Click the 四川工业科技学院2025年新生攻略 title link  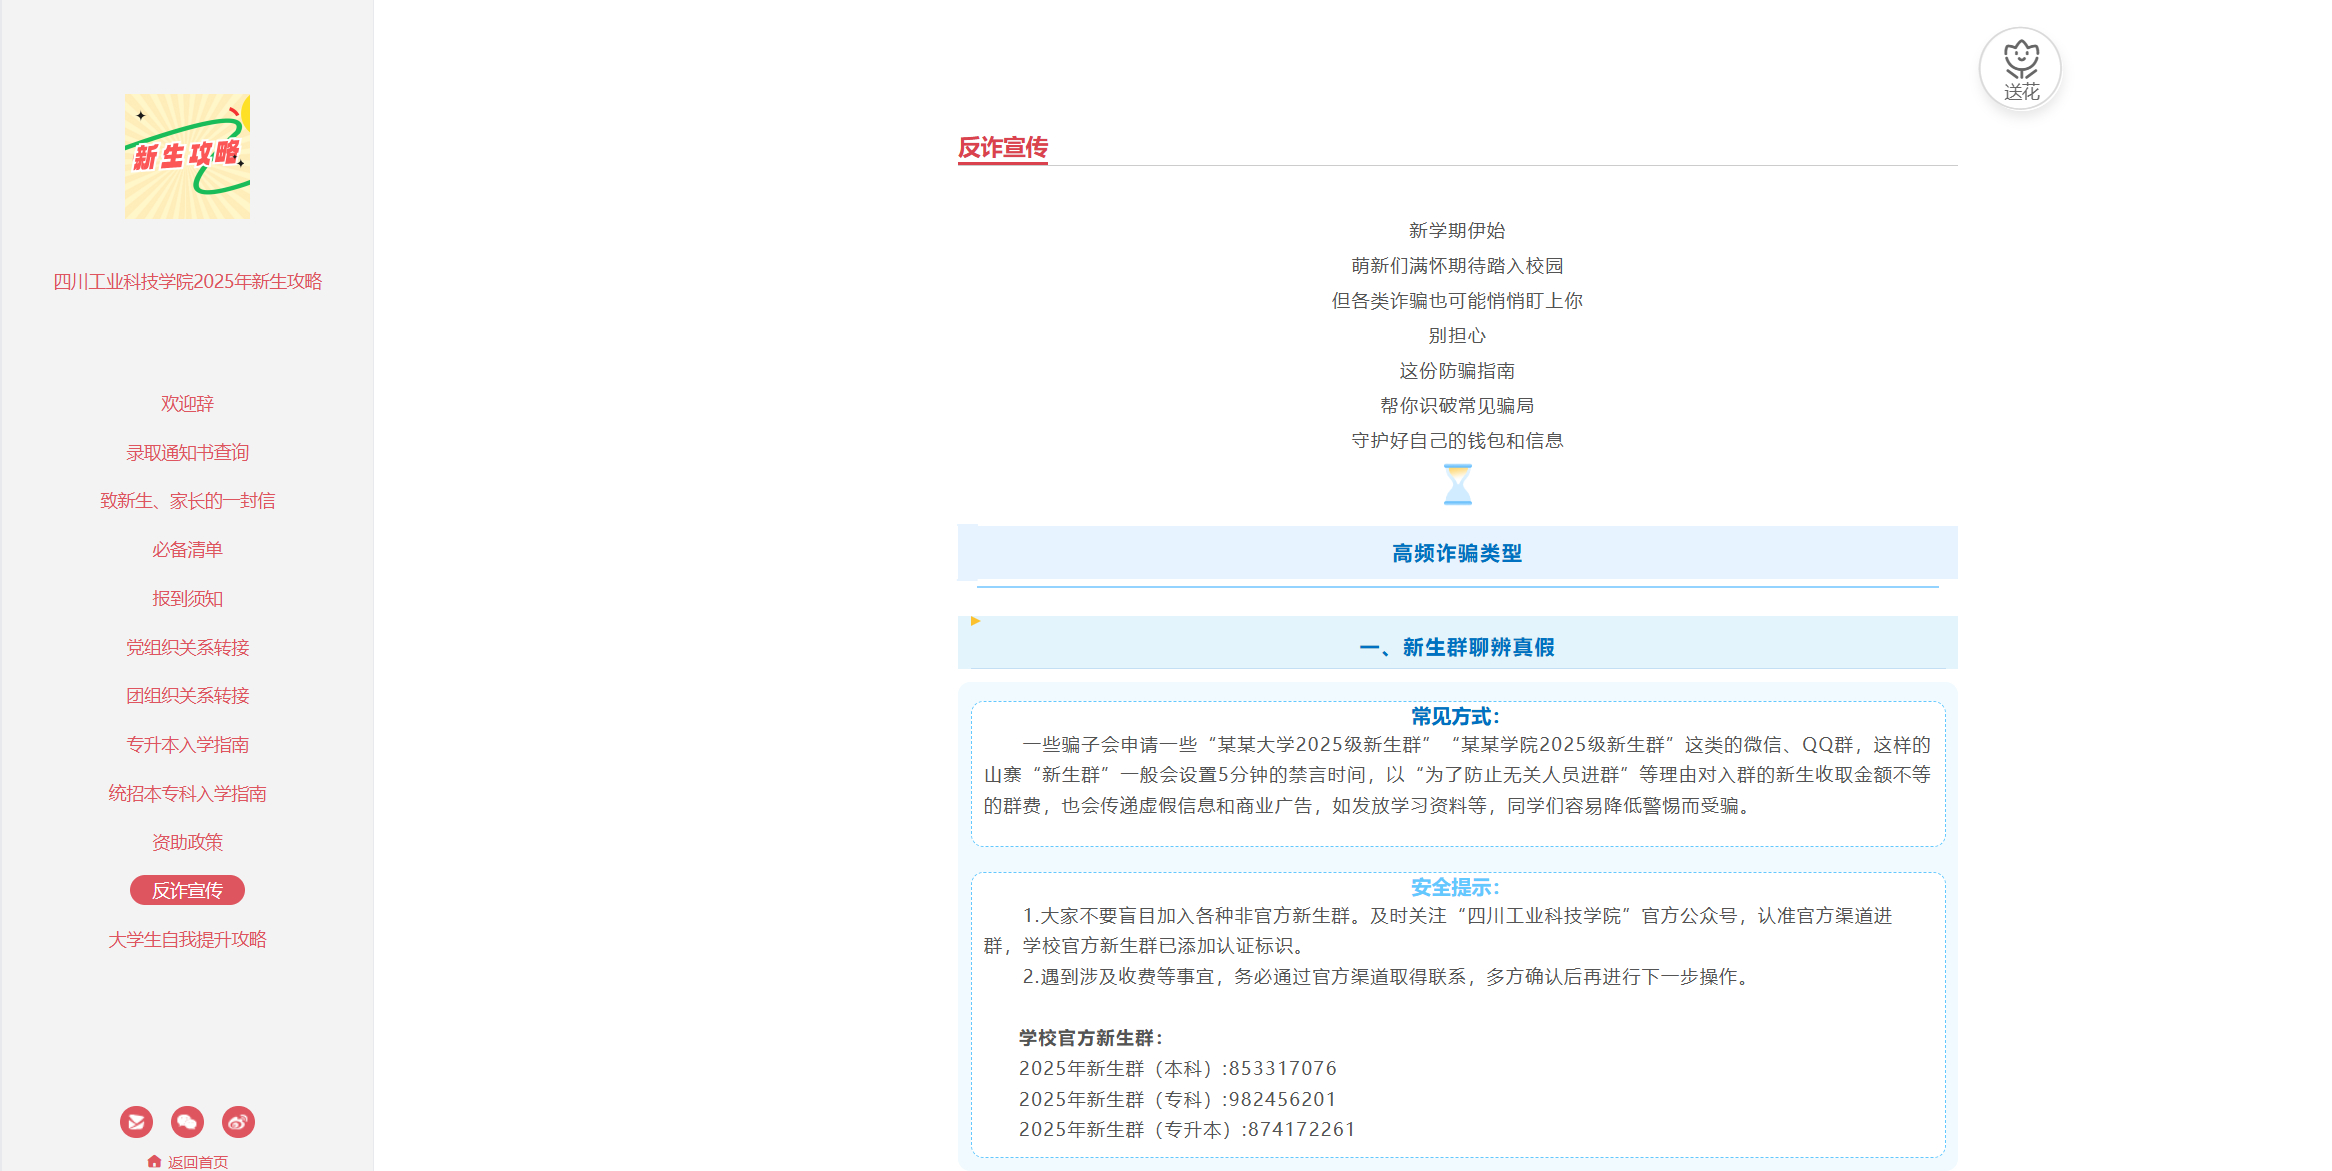187,282
